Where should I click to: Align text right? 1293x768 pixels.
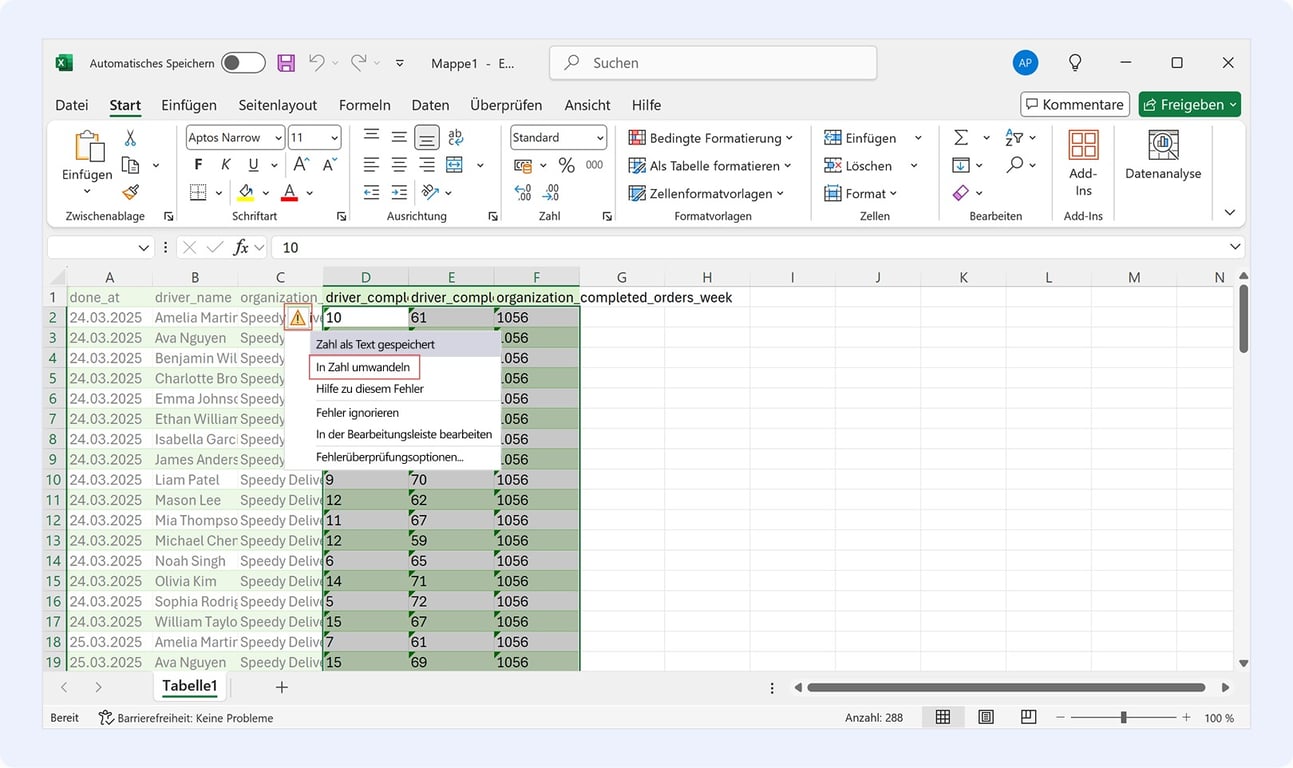pyautogui.click(x=427, y=165)
